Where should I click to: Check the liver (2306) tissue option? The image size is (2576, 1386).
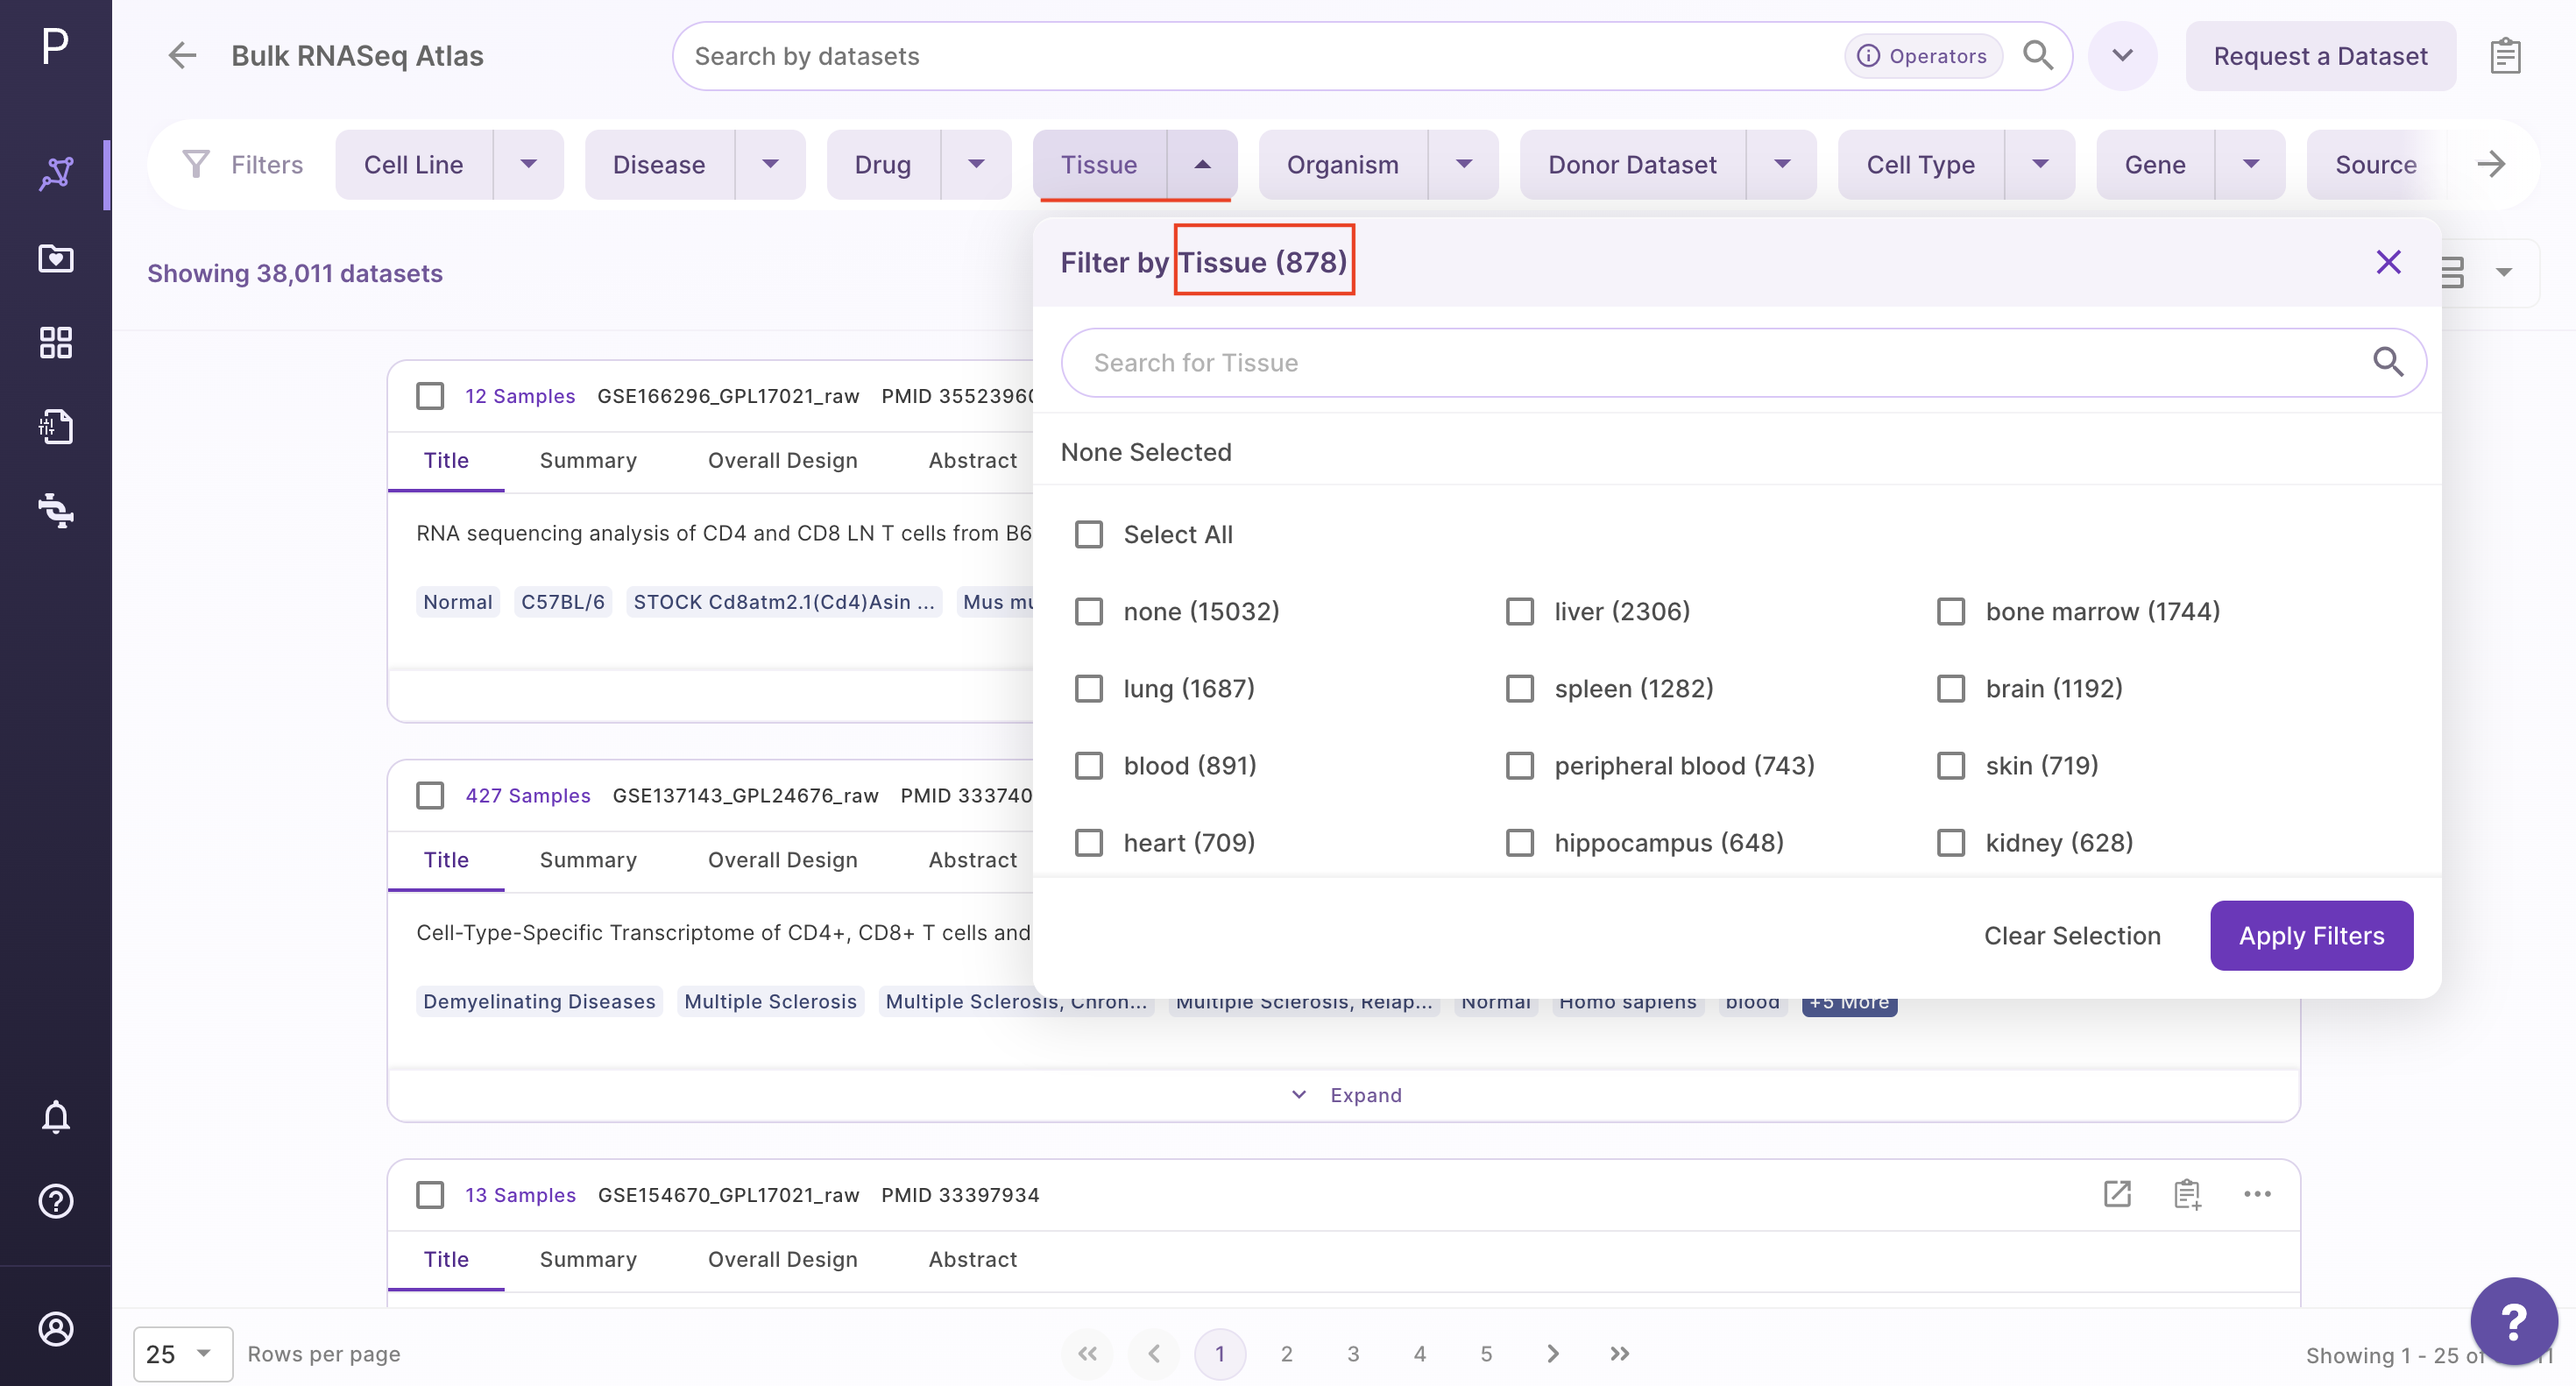pos(1520,612)
